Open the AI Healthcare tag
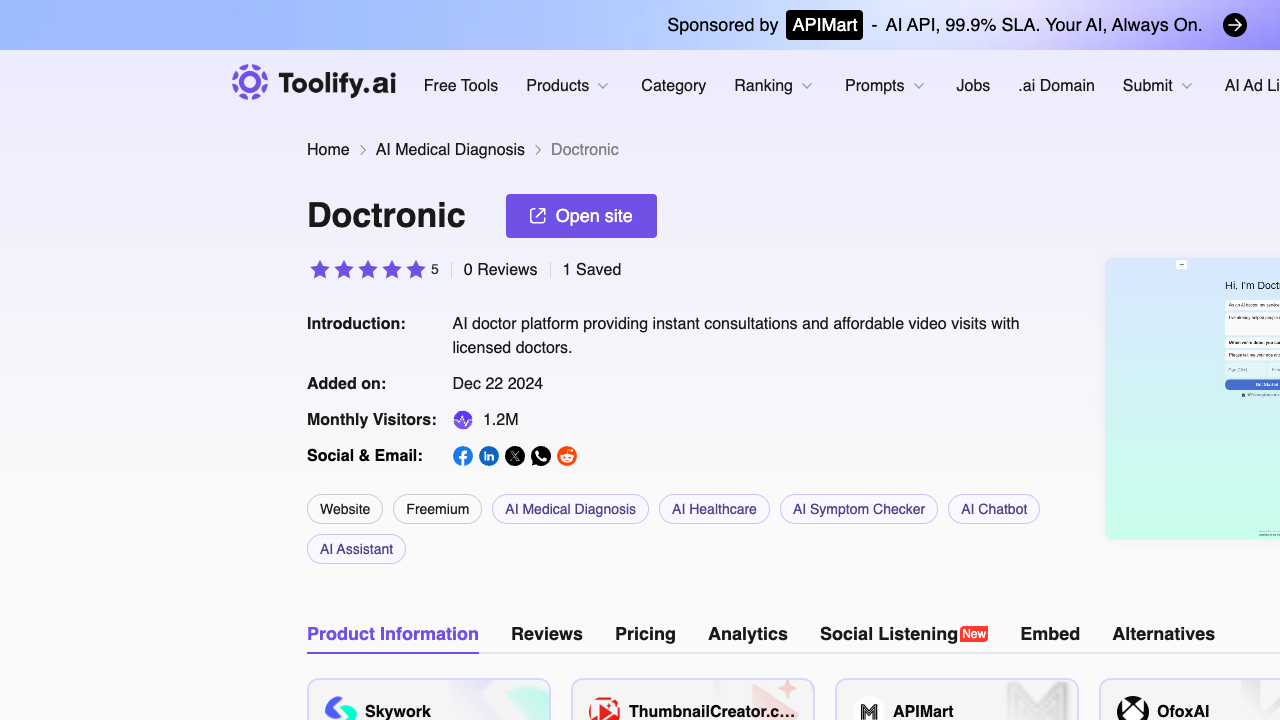 click(x=714, y=509)
